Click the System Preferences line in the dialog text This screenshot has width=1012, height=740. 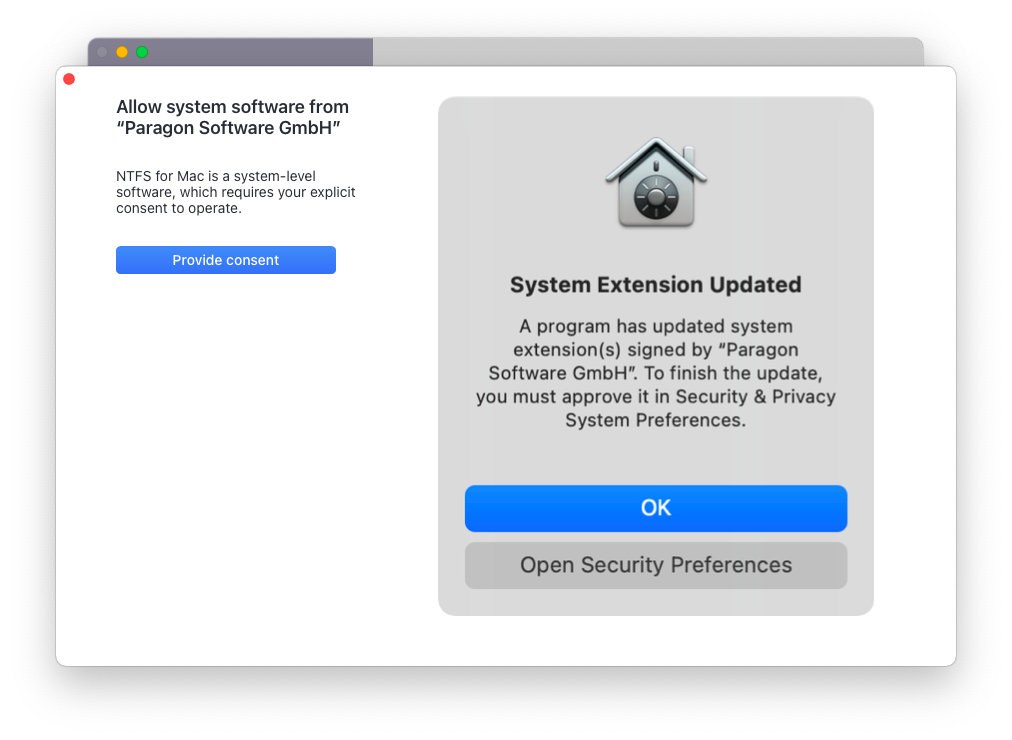click(x=656, y=420)
